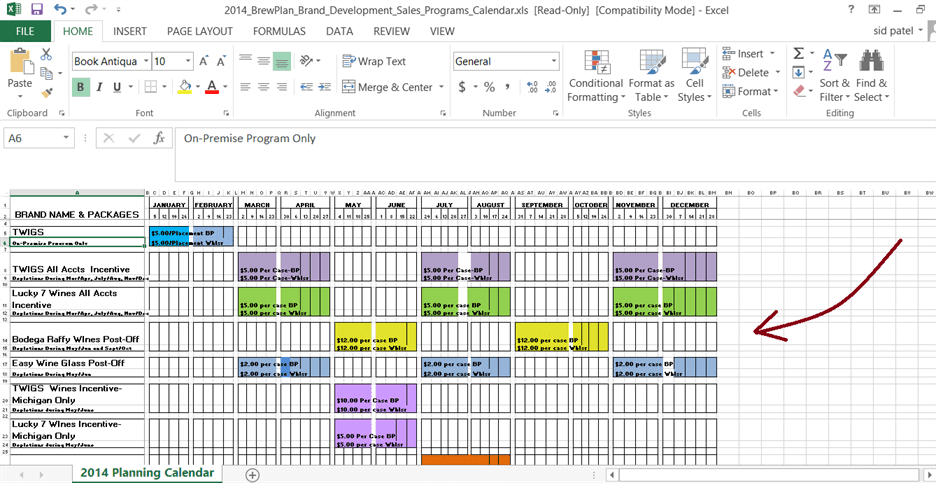Add new sheet with plus button
The image size is (936, 483).
tap(253, 475)
